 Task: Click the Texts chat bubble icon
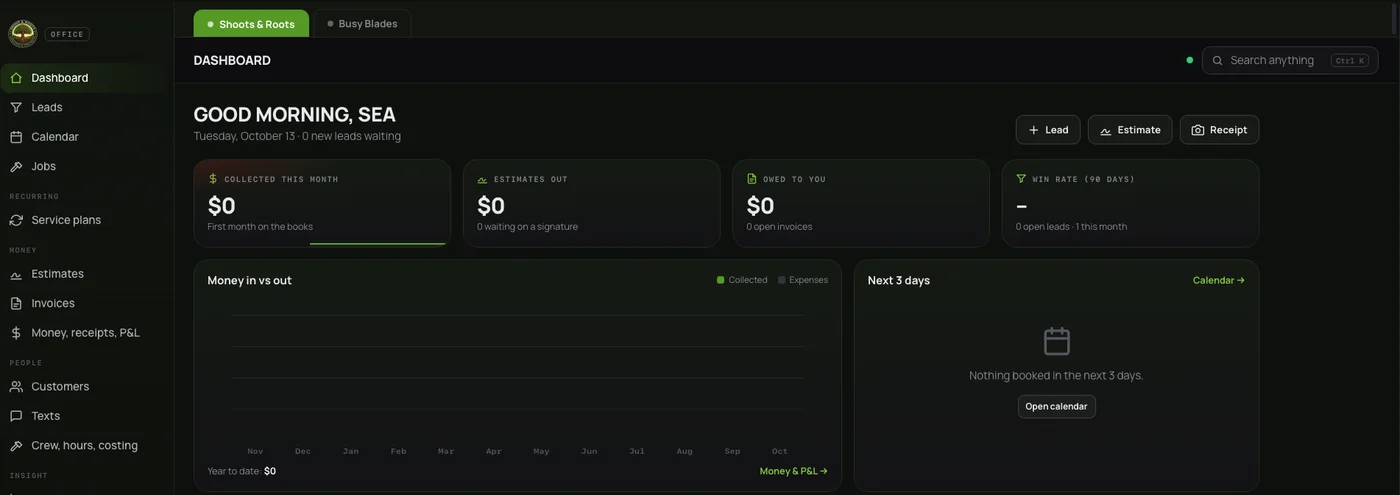click(x=16, y=416)
